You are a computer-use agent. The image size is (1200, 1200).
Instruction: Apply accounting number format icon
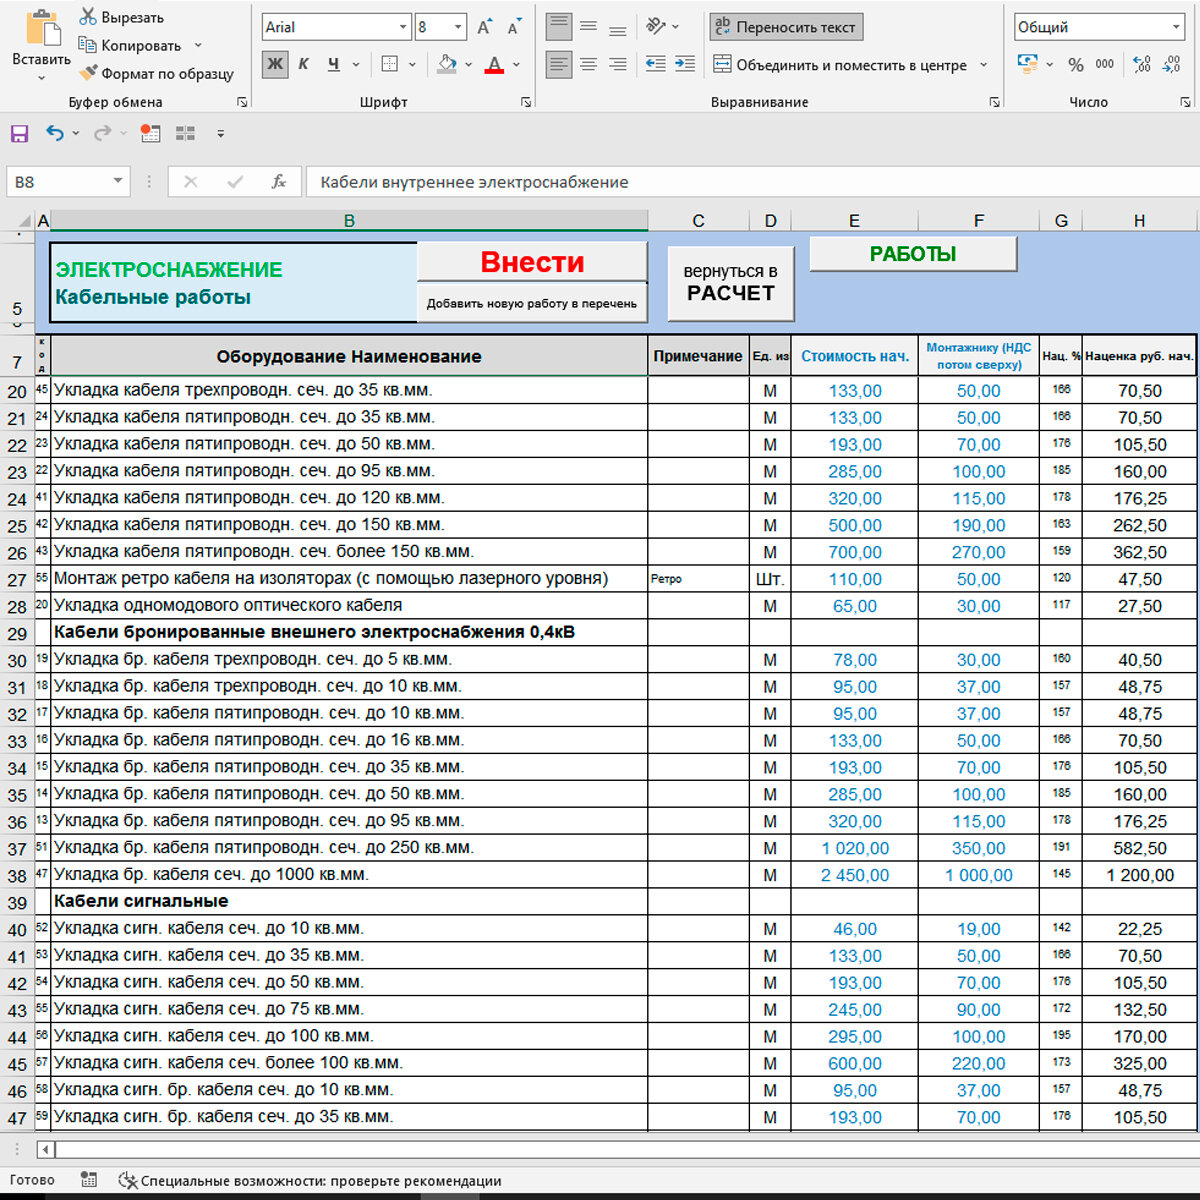pyautogui.click(x=1027, y=64)
